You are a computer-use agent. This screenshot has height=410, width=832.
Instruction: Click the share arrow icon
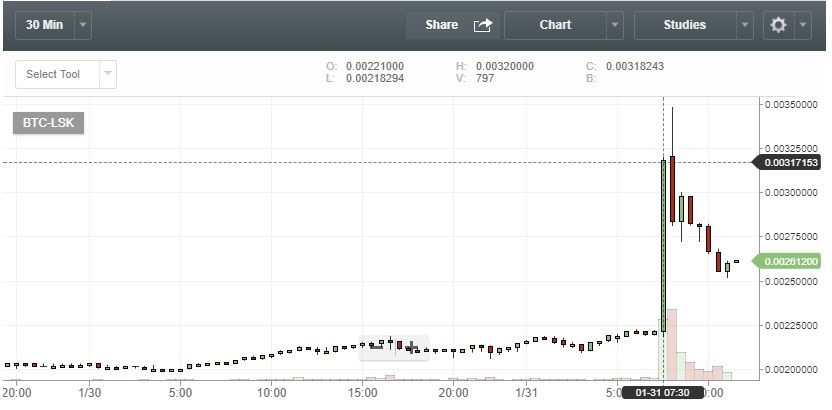(483, 25)
